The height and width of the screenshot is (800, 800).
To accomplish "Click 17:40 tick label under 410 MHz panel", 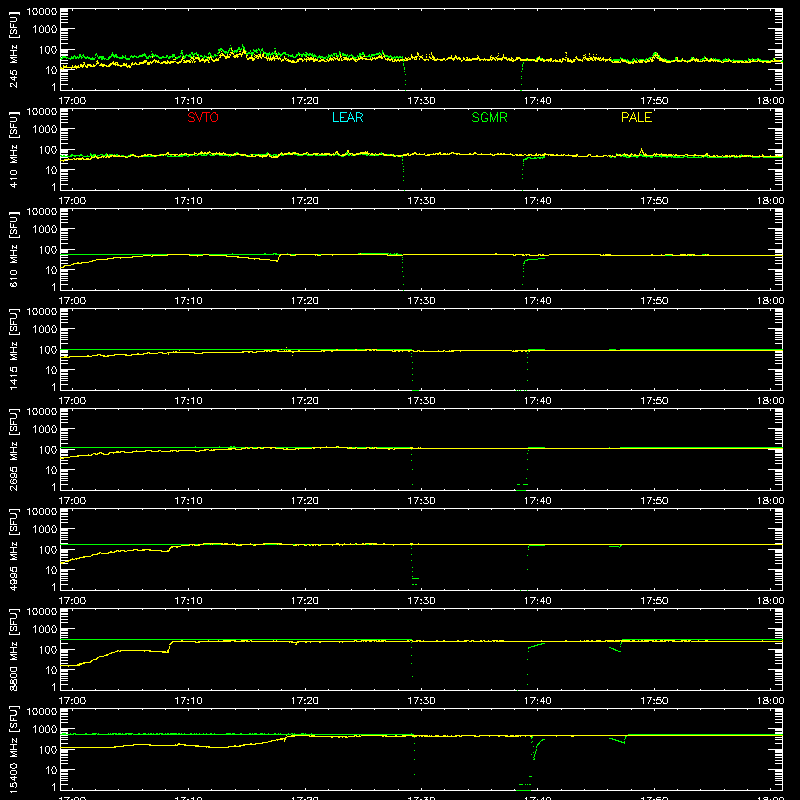I will [x=538, y=201].
